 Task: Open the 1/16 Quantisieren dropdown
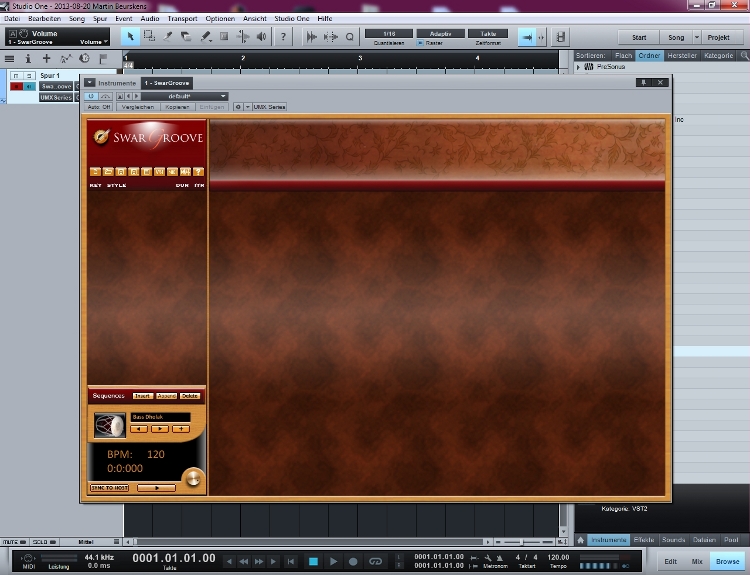[389, 33]
